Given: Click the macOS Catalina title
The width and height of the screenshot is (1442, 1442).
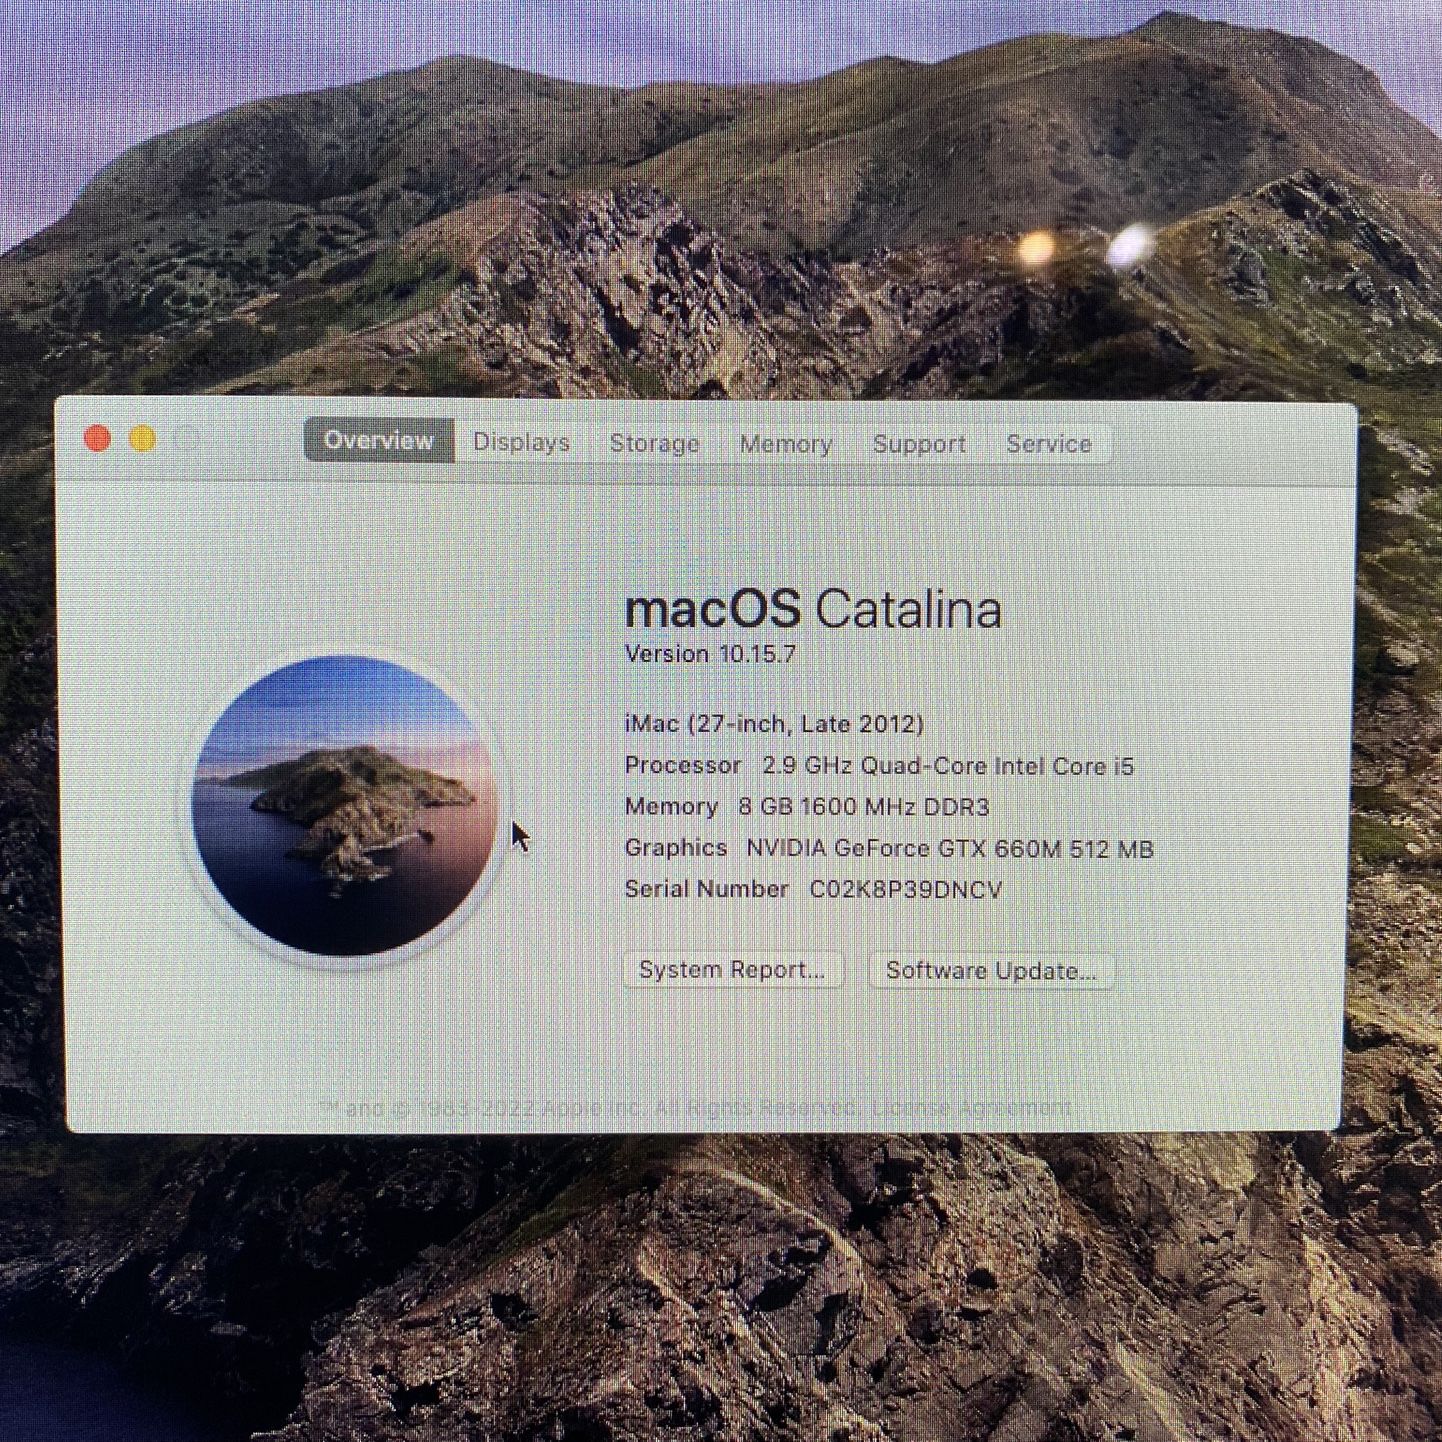Looking at the screenshot, I should pyautogui.click(x=813, y=609).
